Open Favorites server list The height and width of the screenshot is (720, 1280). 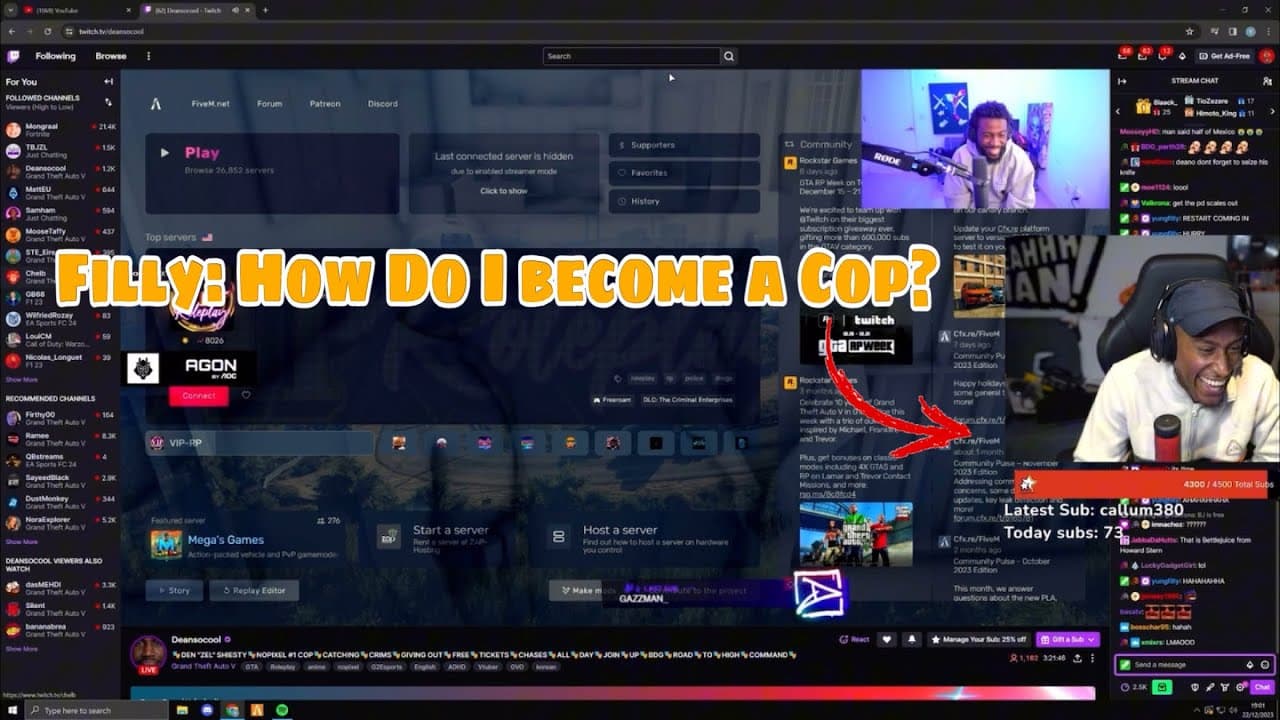click(684, 173)
